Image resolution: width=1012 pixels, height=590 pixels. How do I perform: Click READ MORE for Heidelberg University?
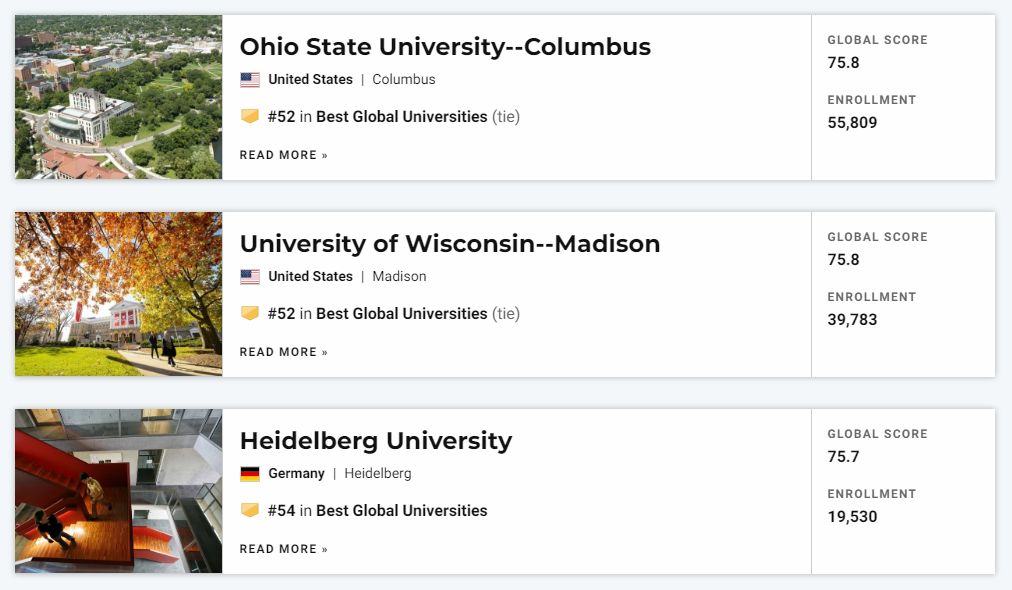point(284,549)
